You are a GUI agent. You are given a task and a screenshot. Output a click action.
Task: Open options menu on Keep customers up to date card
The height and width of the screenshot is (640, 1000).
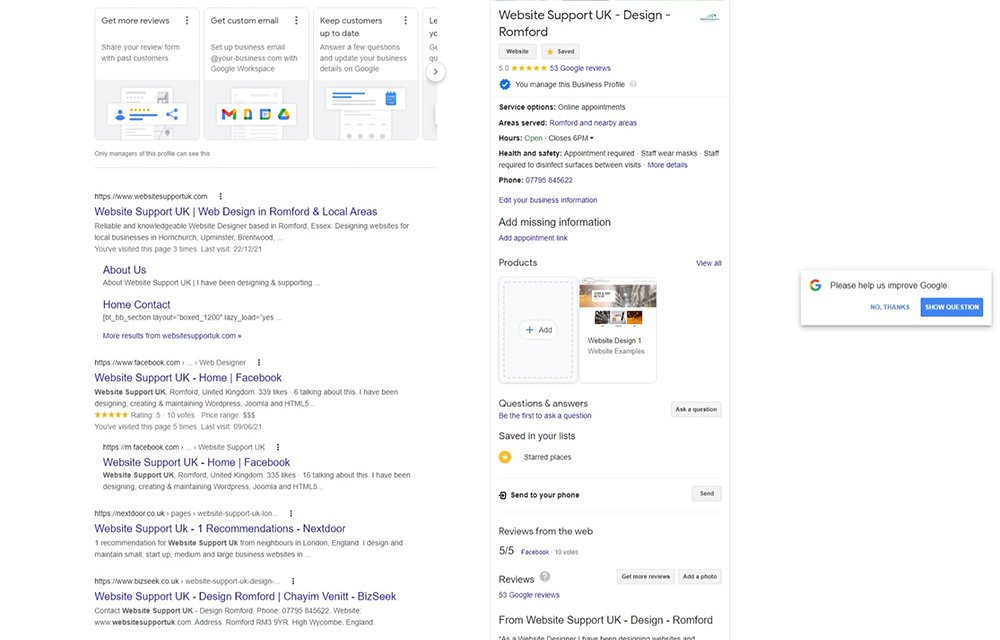coord(406,20)
